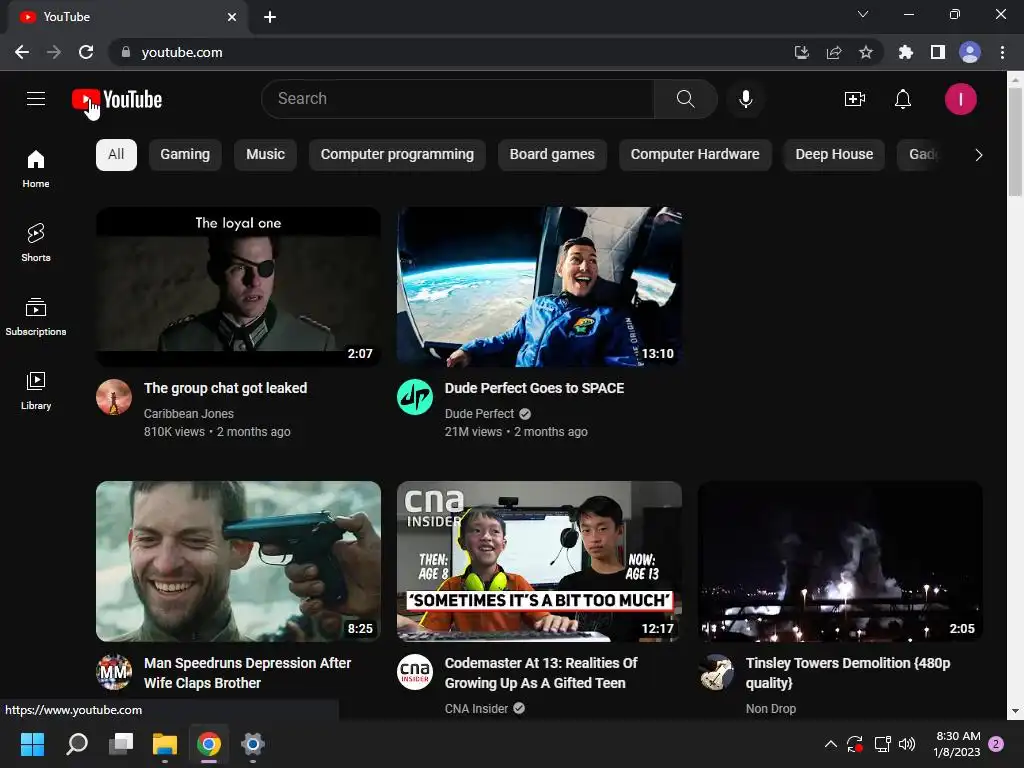Click in the YouTube Search field

click(x=458, y=99)
